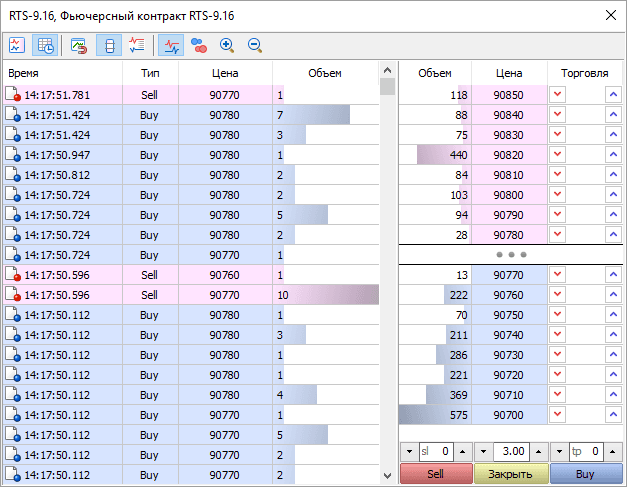Screen dimensions: 627x487
Task: Click red sell arrow at price 90760
Action: click(557, 295)
